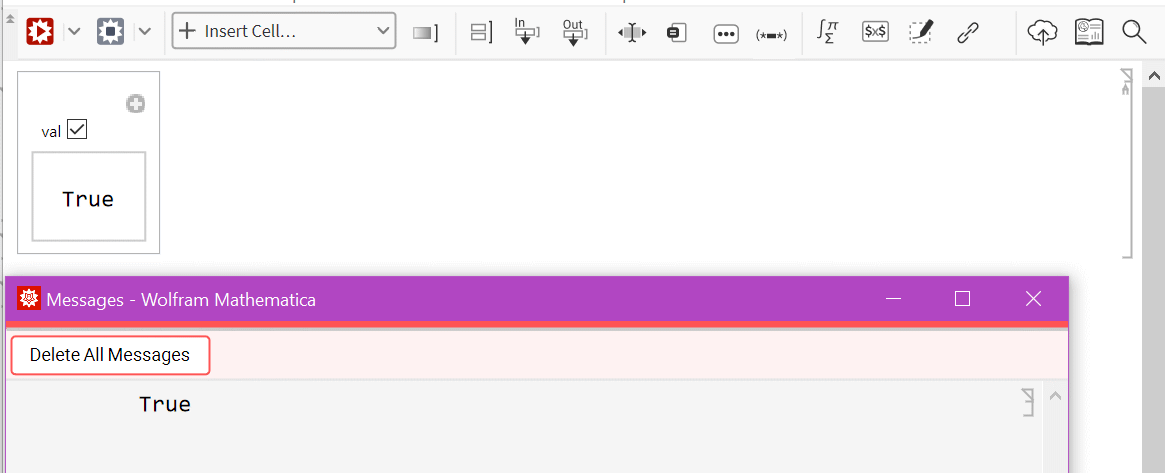Uncheck the val checkbox
This screenshot has height=474, width=1166.
tap(77, 130)
